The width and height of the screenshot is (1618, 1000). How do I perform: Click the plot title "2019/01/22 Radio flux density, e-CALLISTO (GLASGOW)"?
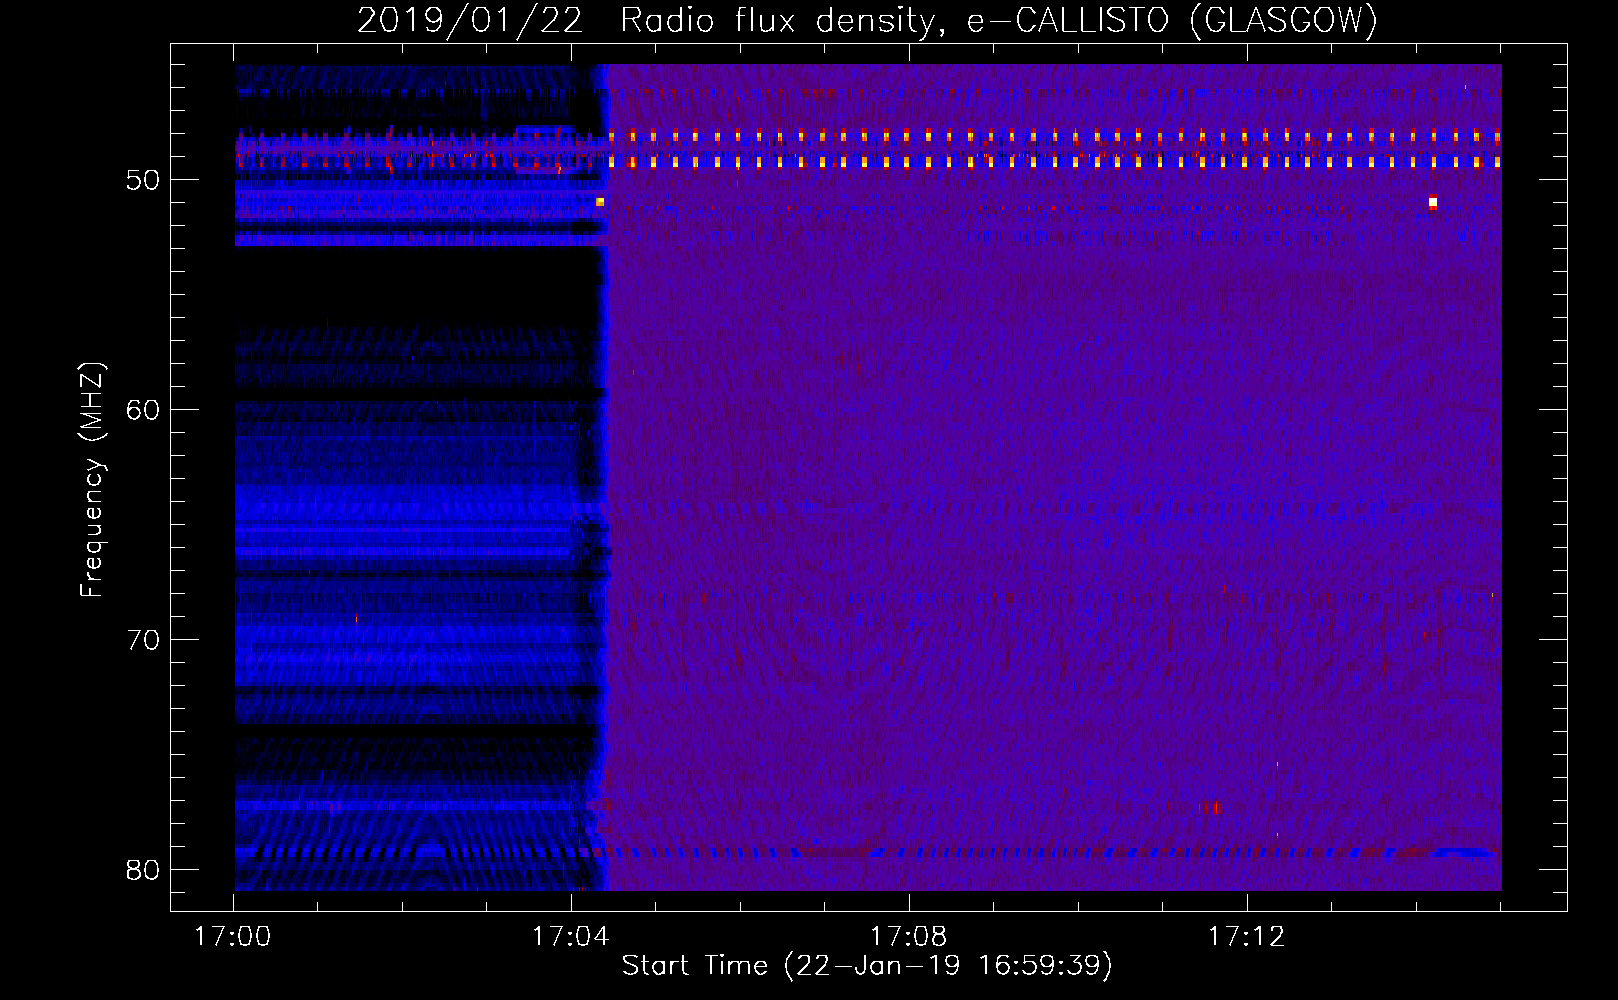point(867,20)
